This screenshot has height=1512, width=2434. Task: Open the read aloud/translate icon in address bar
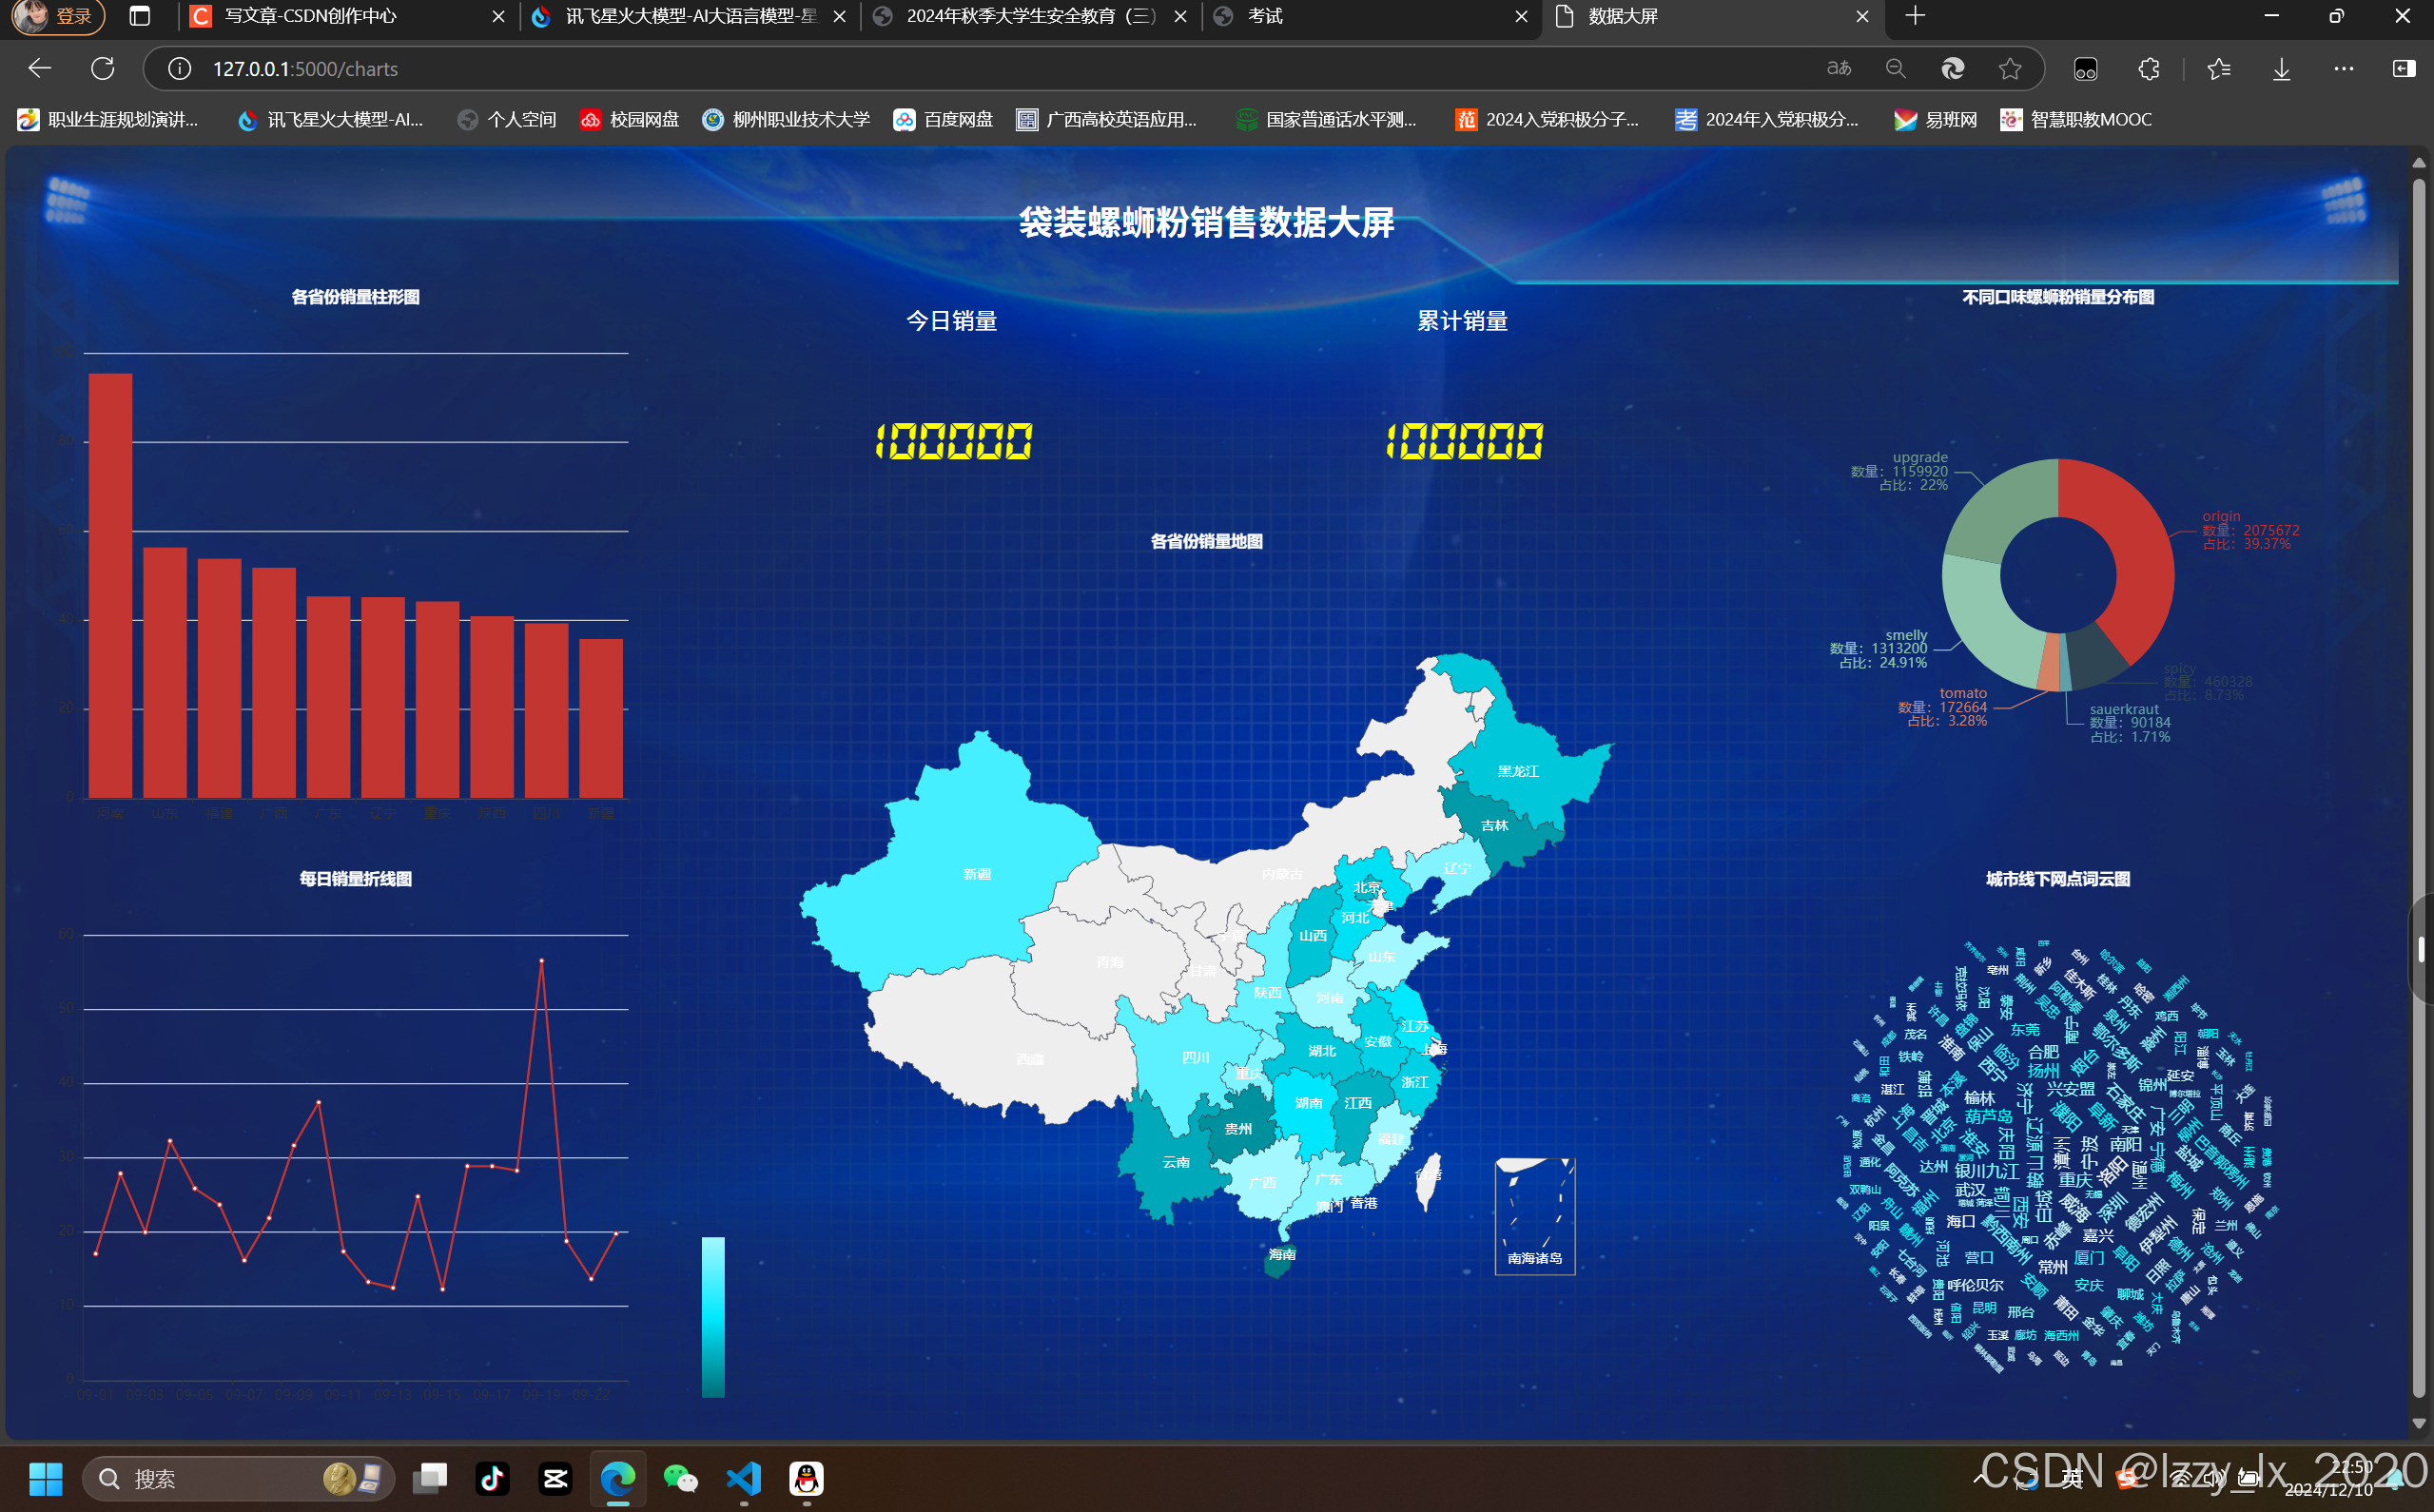(x=1838, y=68)
